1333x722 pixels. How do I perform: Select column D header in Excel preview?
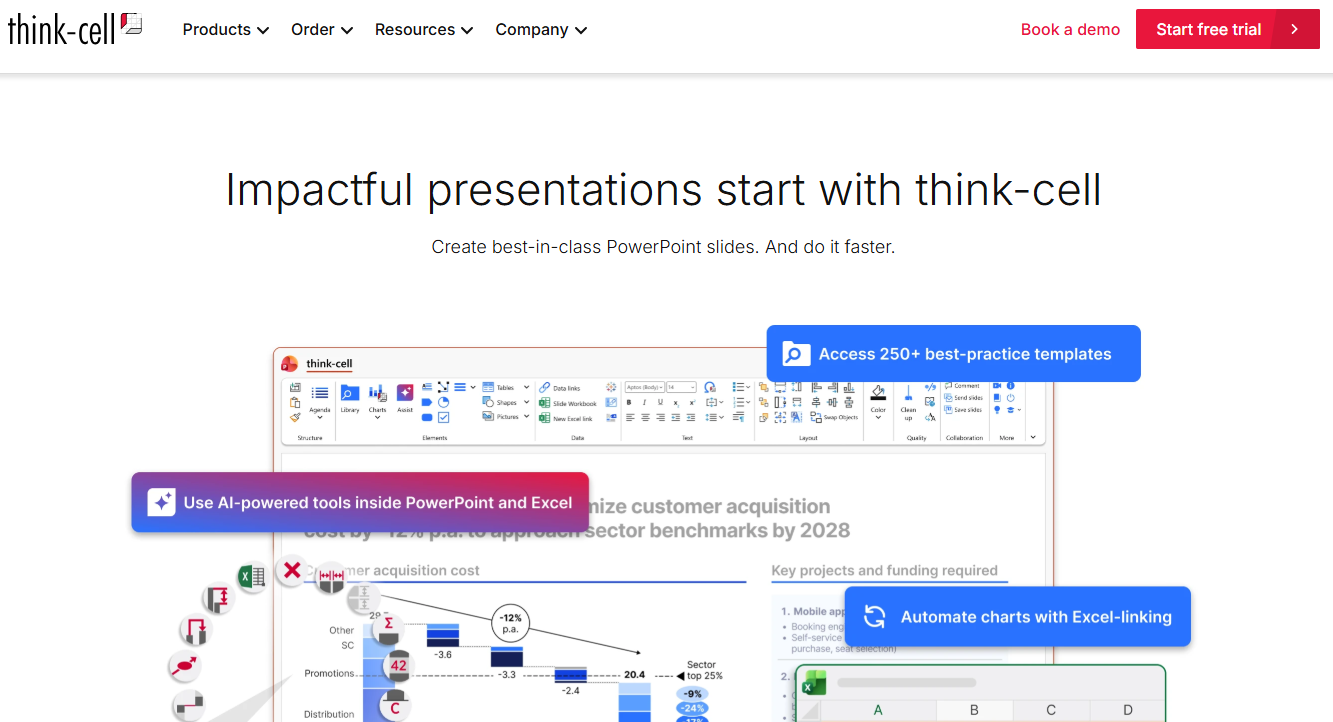pyautogui.click(x=1128, y=710)
